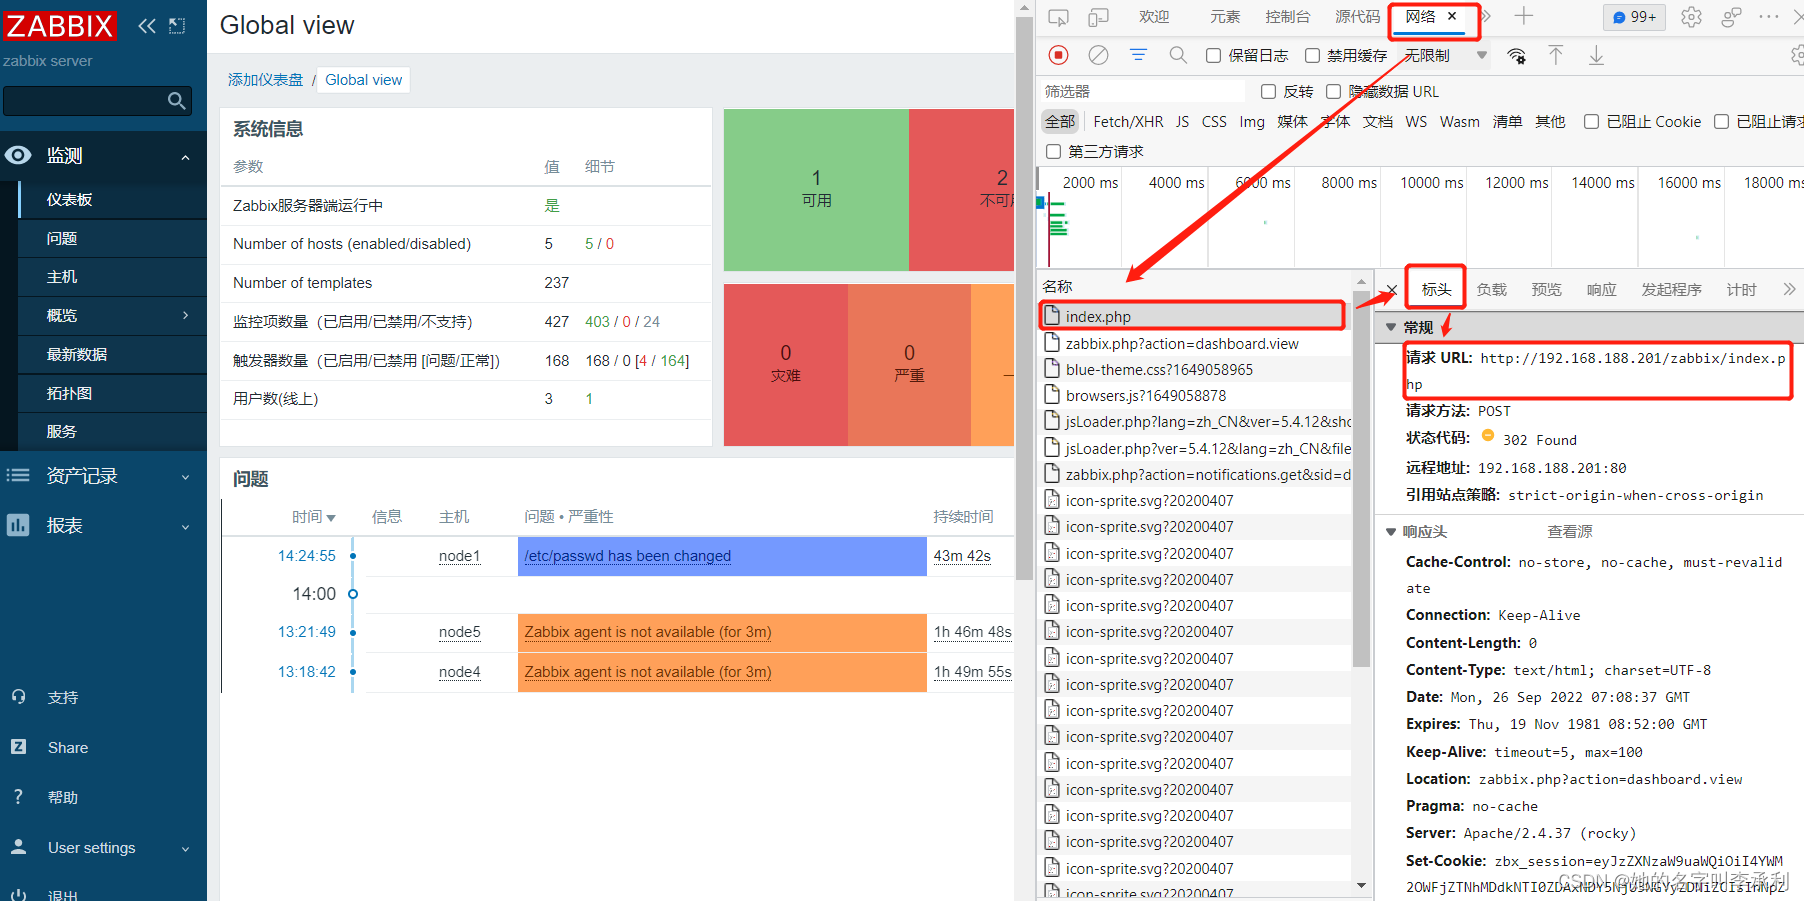Click the 支持 headset icon
This screenshot has height=901, width=1804.
click(18, 697)
